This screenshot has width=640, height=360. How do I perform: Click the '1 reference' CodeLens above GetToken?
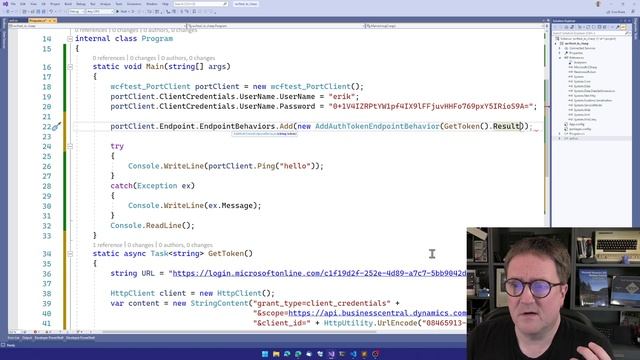tap(107, 245)
